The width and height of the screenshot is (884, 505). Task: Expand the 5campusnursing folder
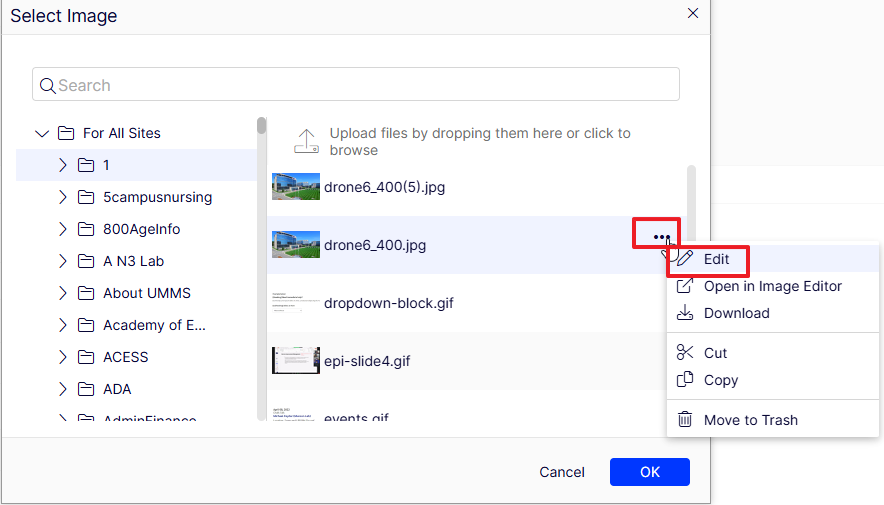click(x=62, y=197)
